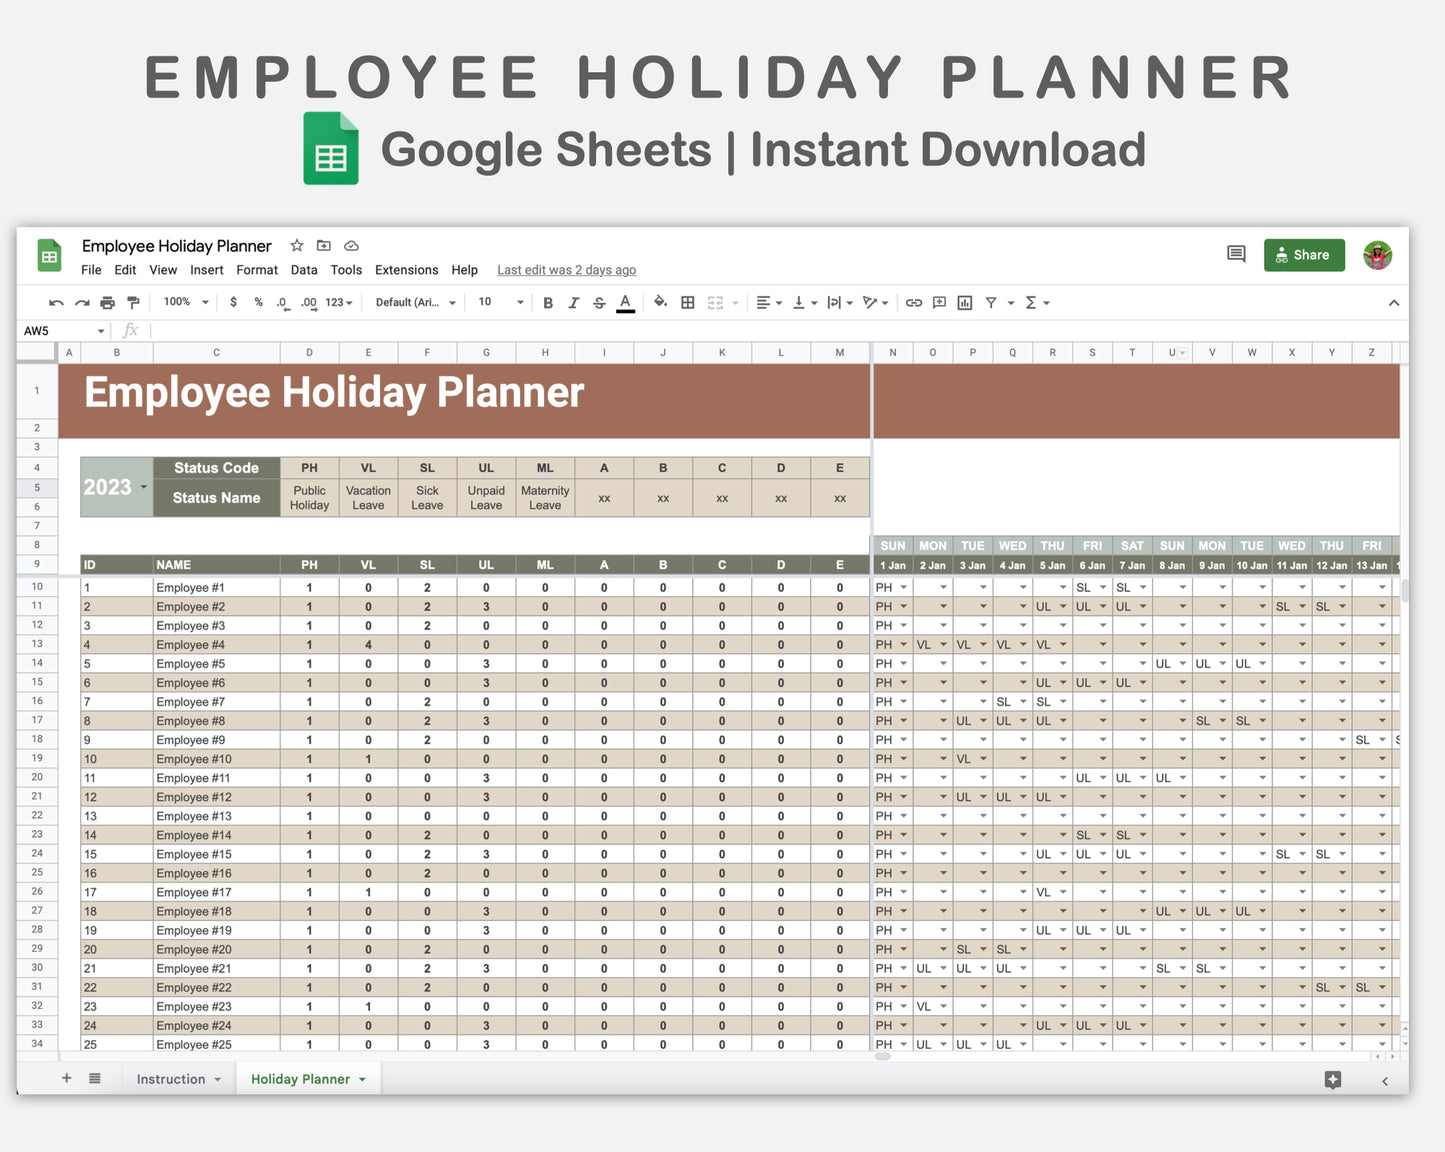Screen dimensions: 1445x1152
Task: Click the Undo icon
Action: coord(56,302)
